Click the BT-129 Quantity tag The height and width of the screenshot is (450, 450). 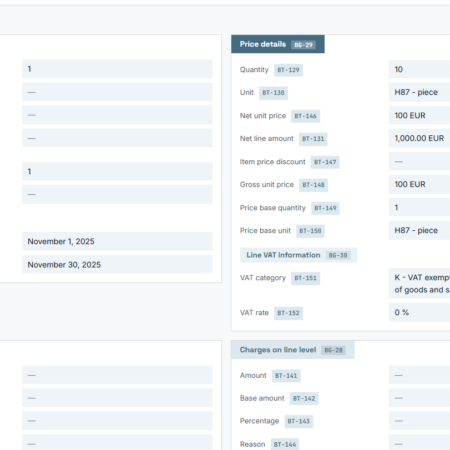coord(288,70)
